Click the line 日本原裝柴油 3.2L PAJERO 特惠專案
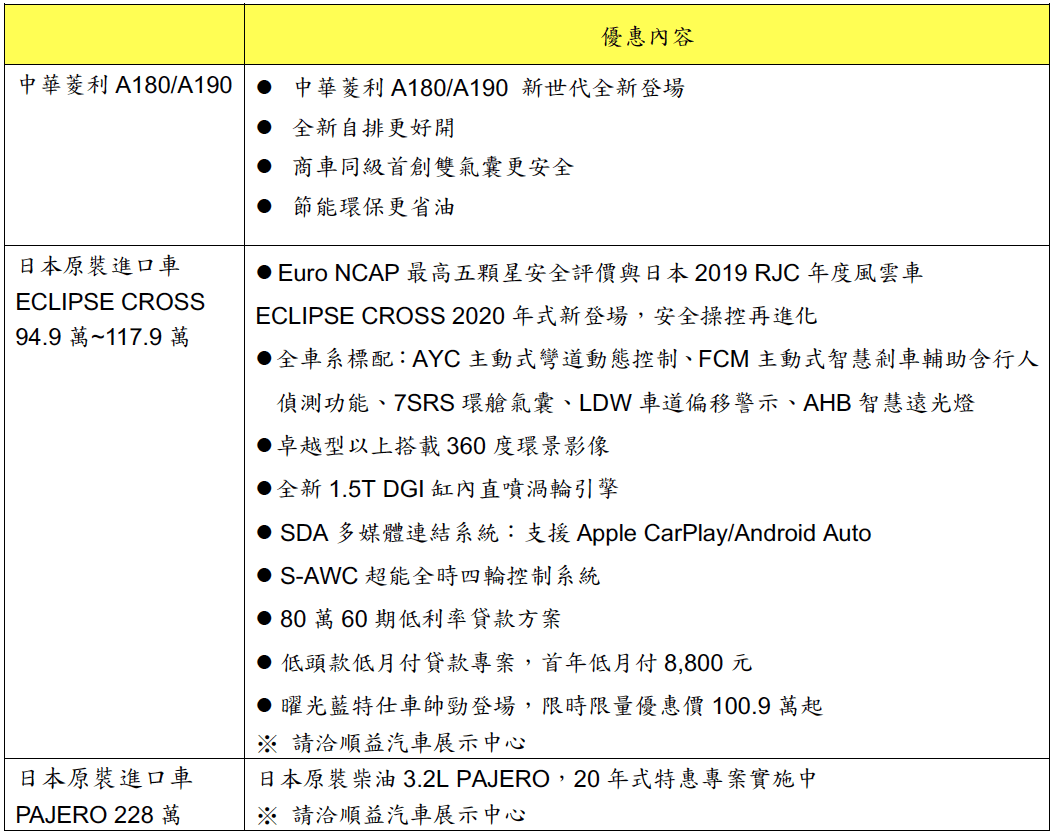This screenshot has width=1056, height=836. (x=537, y=779)
